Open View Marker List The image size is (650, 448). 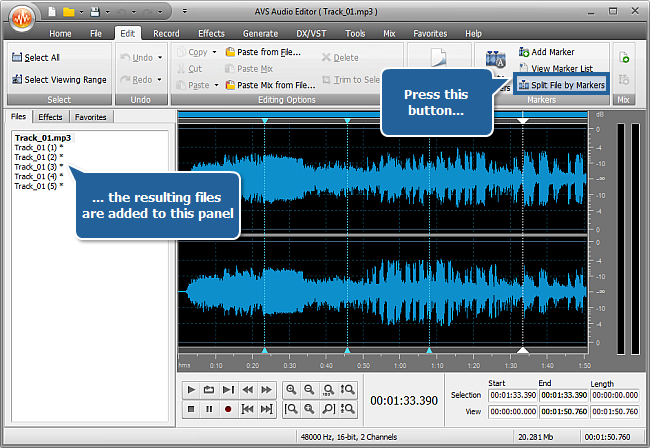(x=556, y=68)
